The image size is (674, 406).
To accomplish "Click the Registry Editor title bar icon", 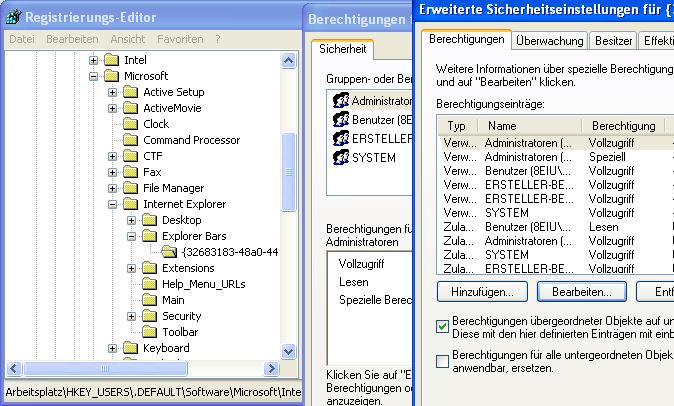I will [x=13, y=17].
